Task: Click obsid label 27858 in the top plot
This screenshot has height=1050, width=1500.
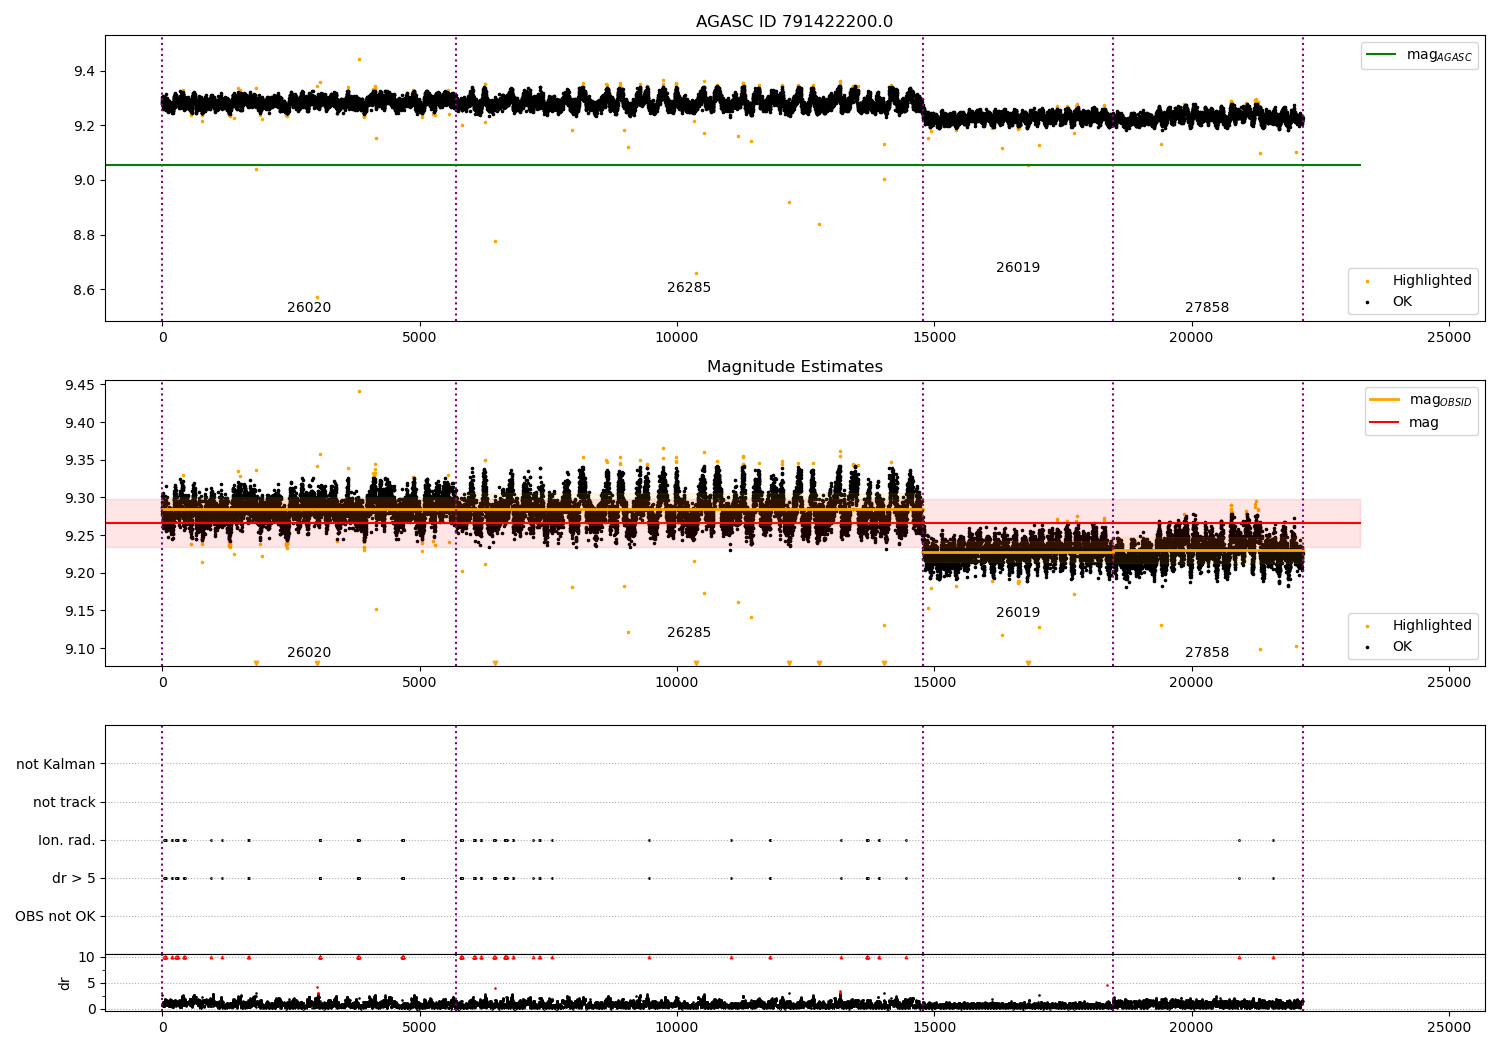Action: tap(1207, 307)
